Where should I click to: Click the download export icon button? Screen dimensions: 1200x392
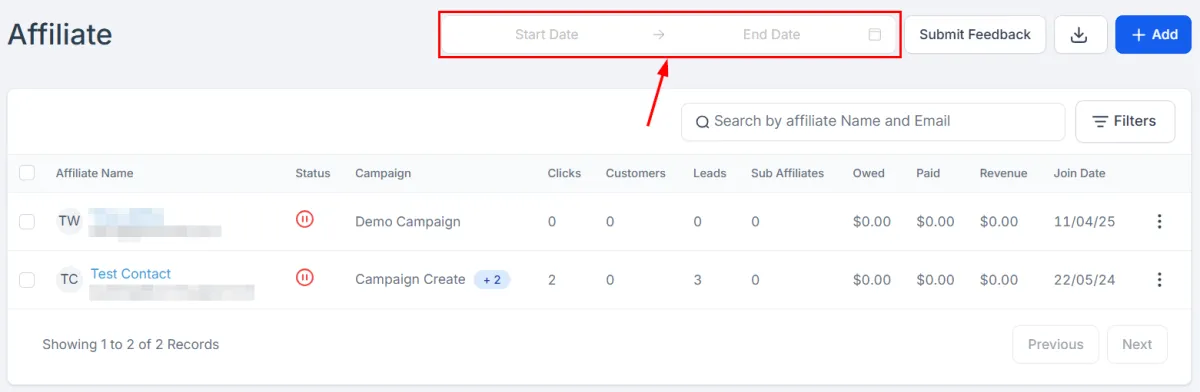[x=1079, y=35]
